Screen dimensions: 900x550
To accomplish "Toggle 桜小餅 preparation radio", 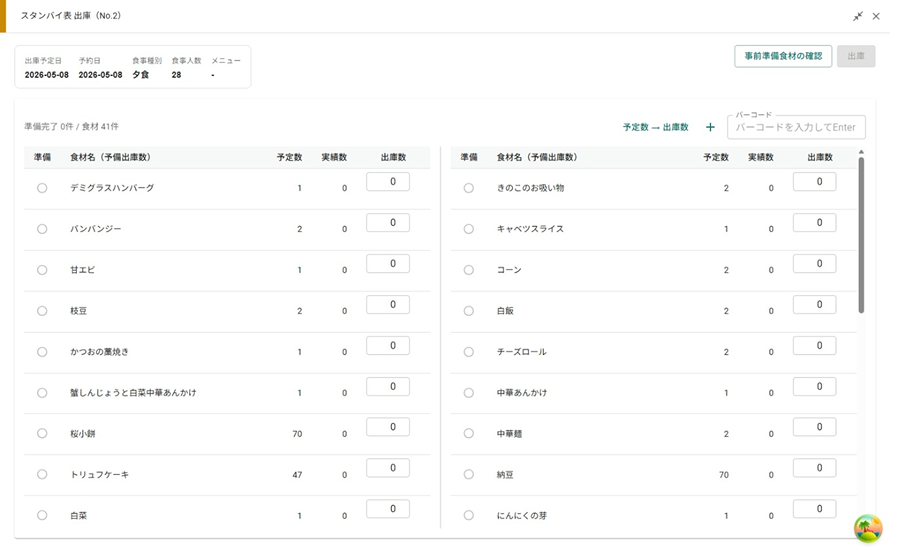I will 42,433.
